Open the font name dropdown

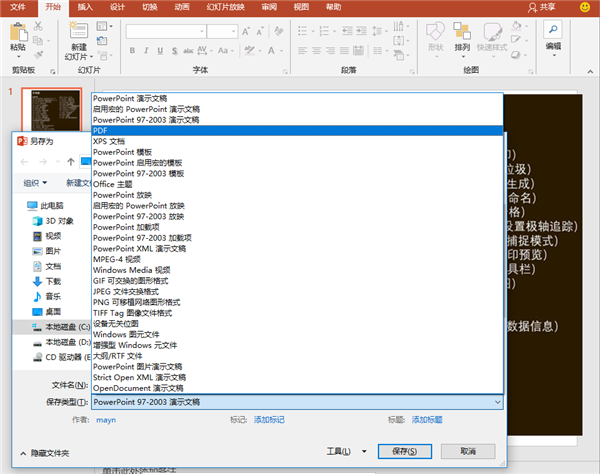(202, 31)
